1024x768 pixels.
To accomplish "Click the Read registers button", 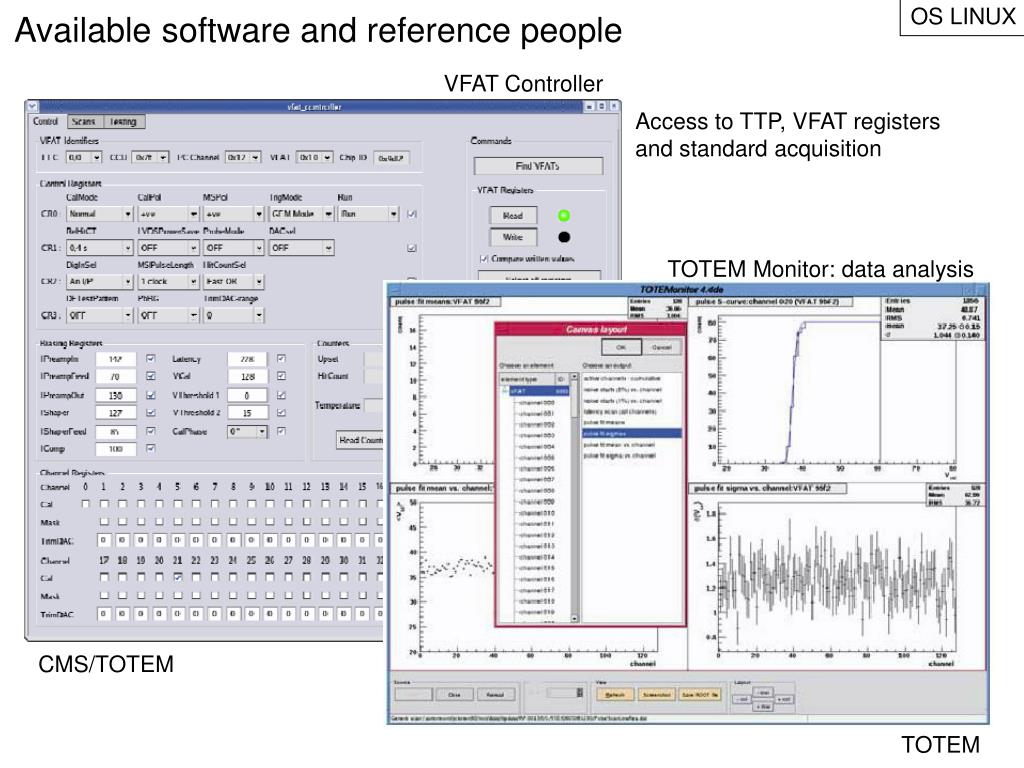I will tap(513, 216).
